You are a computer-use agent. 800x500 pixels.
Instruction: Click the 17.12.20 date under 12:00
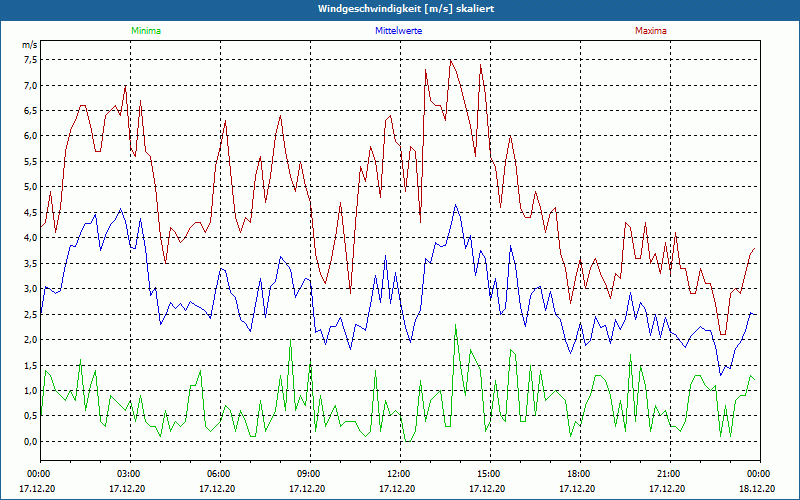pyautogui.click(x=397, y=489)
